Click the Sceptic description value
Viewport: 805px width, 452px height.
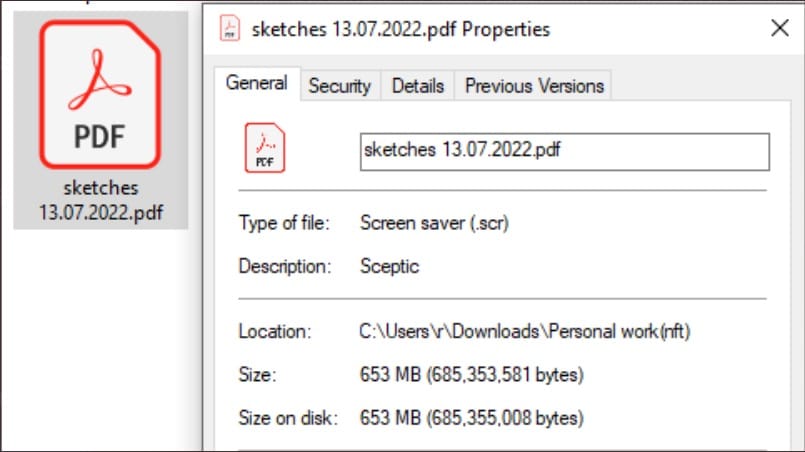tap(389, 266)
